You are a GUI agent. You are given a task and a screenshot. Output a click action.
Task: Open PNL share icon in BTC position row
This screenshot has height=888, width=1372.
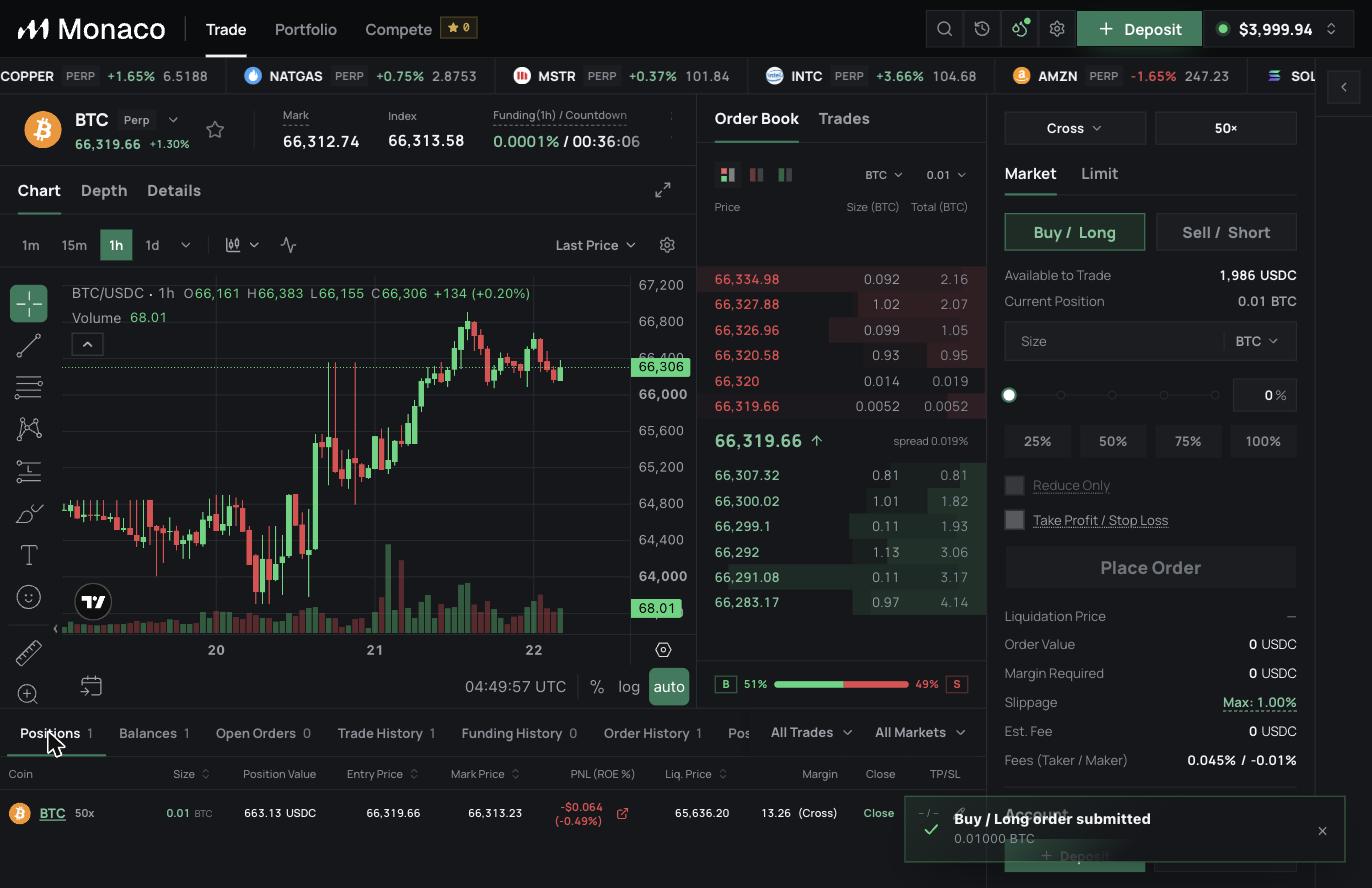[622, 813]
